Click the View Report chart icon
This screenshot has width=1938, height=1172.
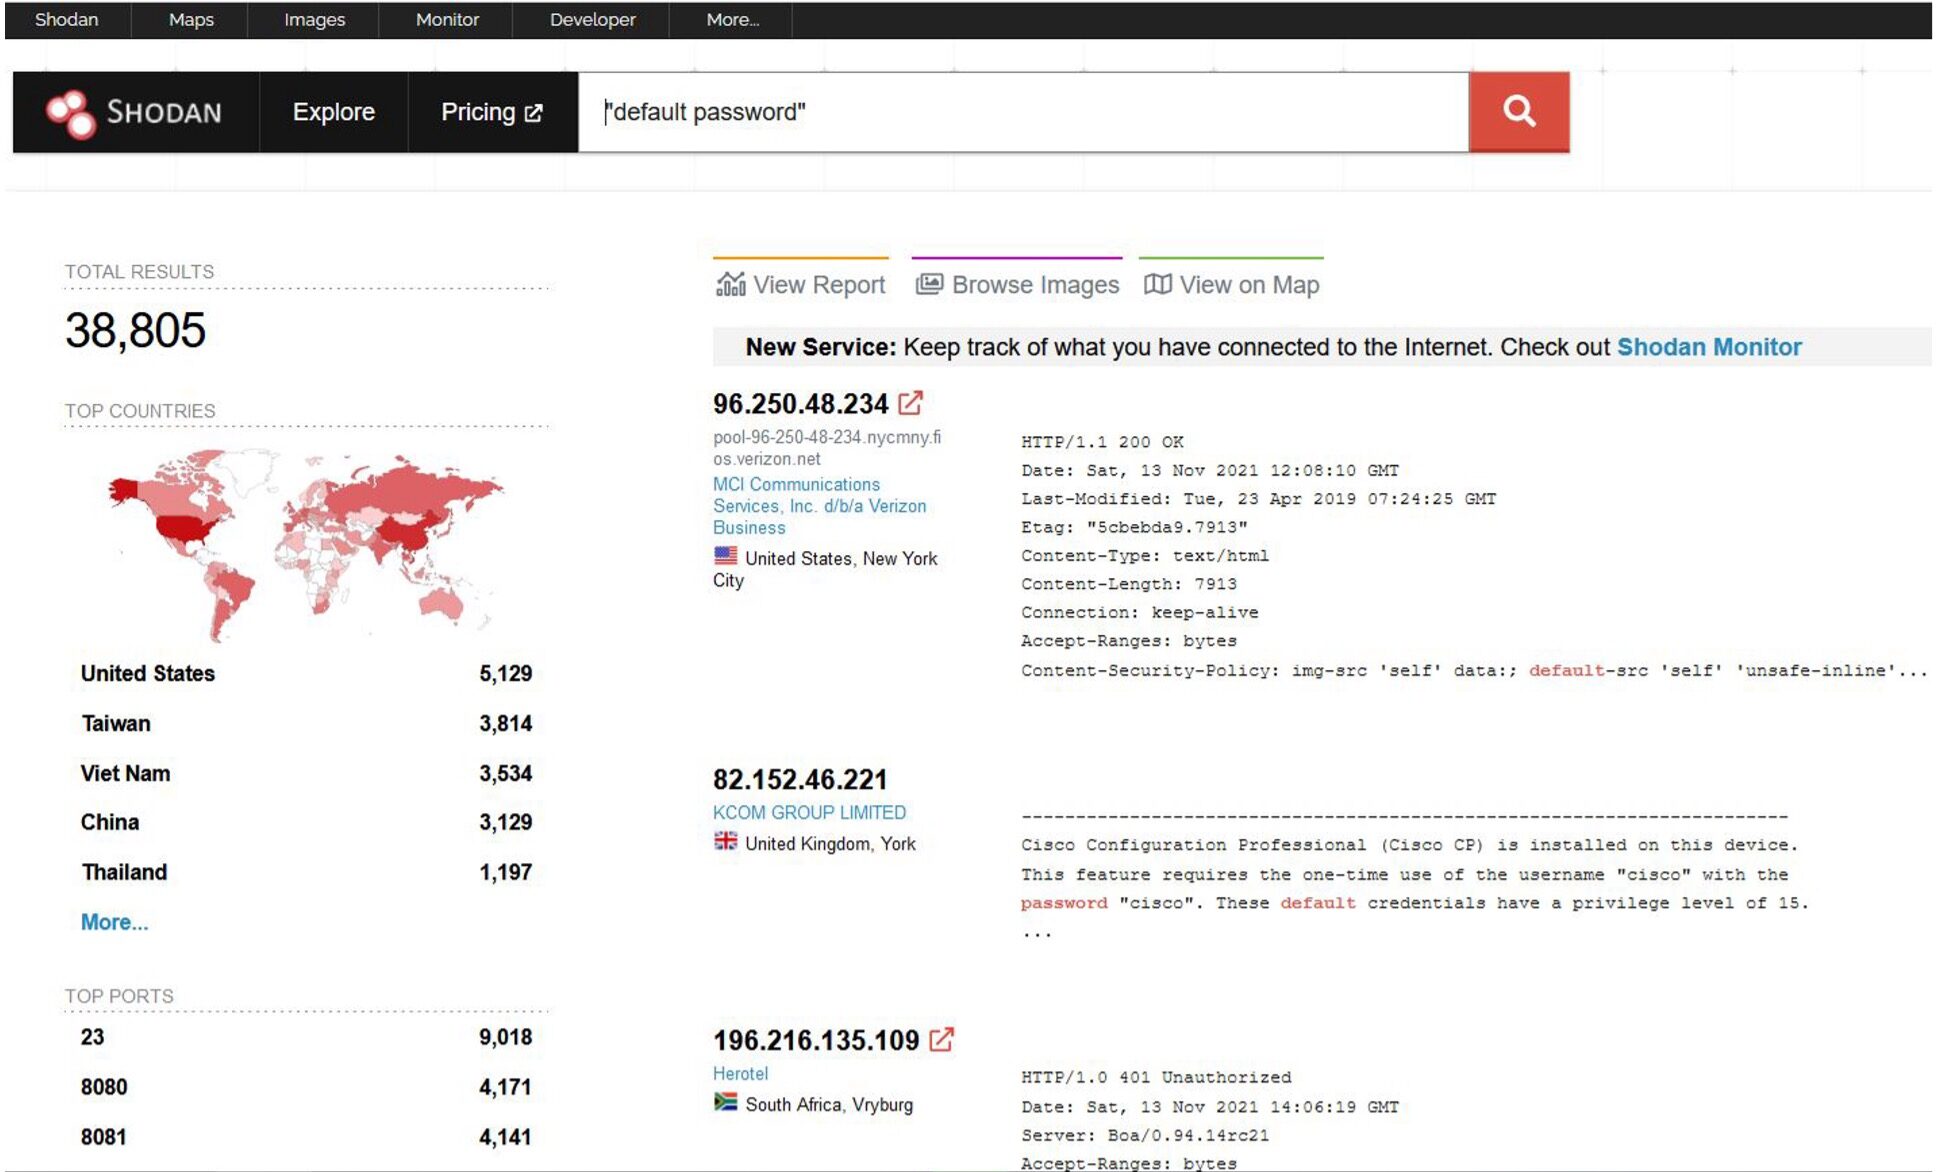[731, 285]
